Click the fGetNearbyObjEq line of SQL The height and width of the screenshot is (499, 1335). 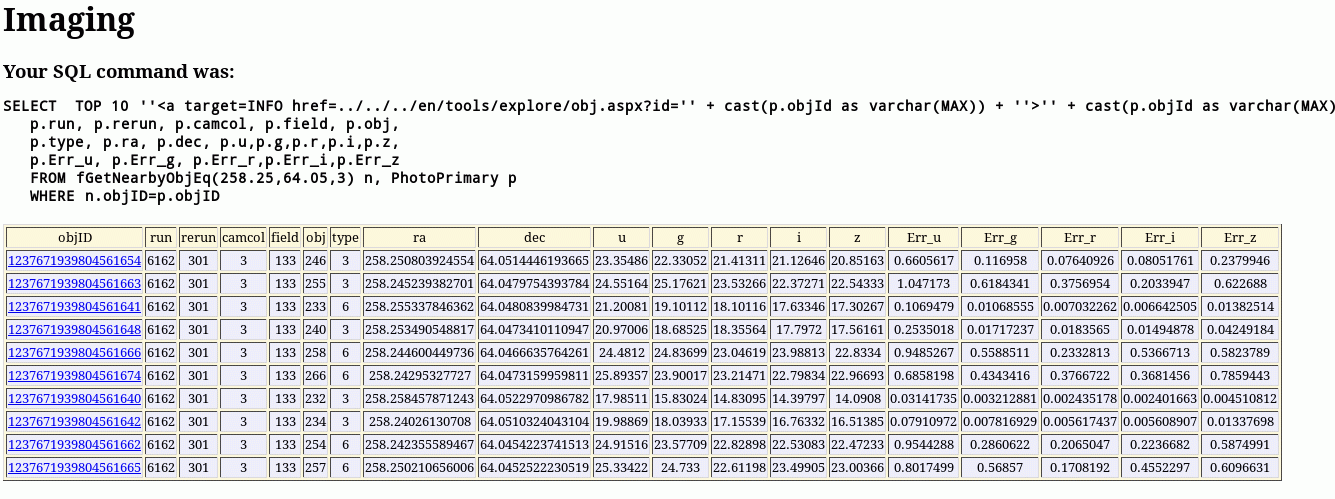point(274,178)
